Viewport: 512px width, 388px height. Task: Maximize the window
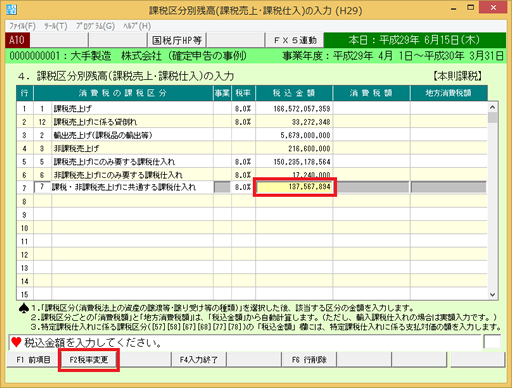click(x=470, y=8)
